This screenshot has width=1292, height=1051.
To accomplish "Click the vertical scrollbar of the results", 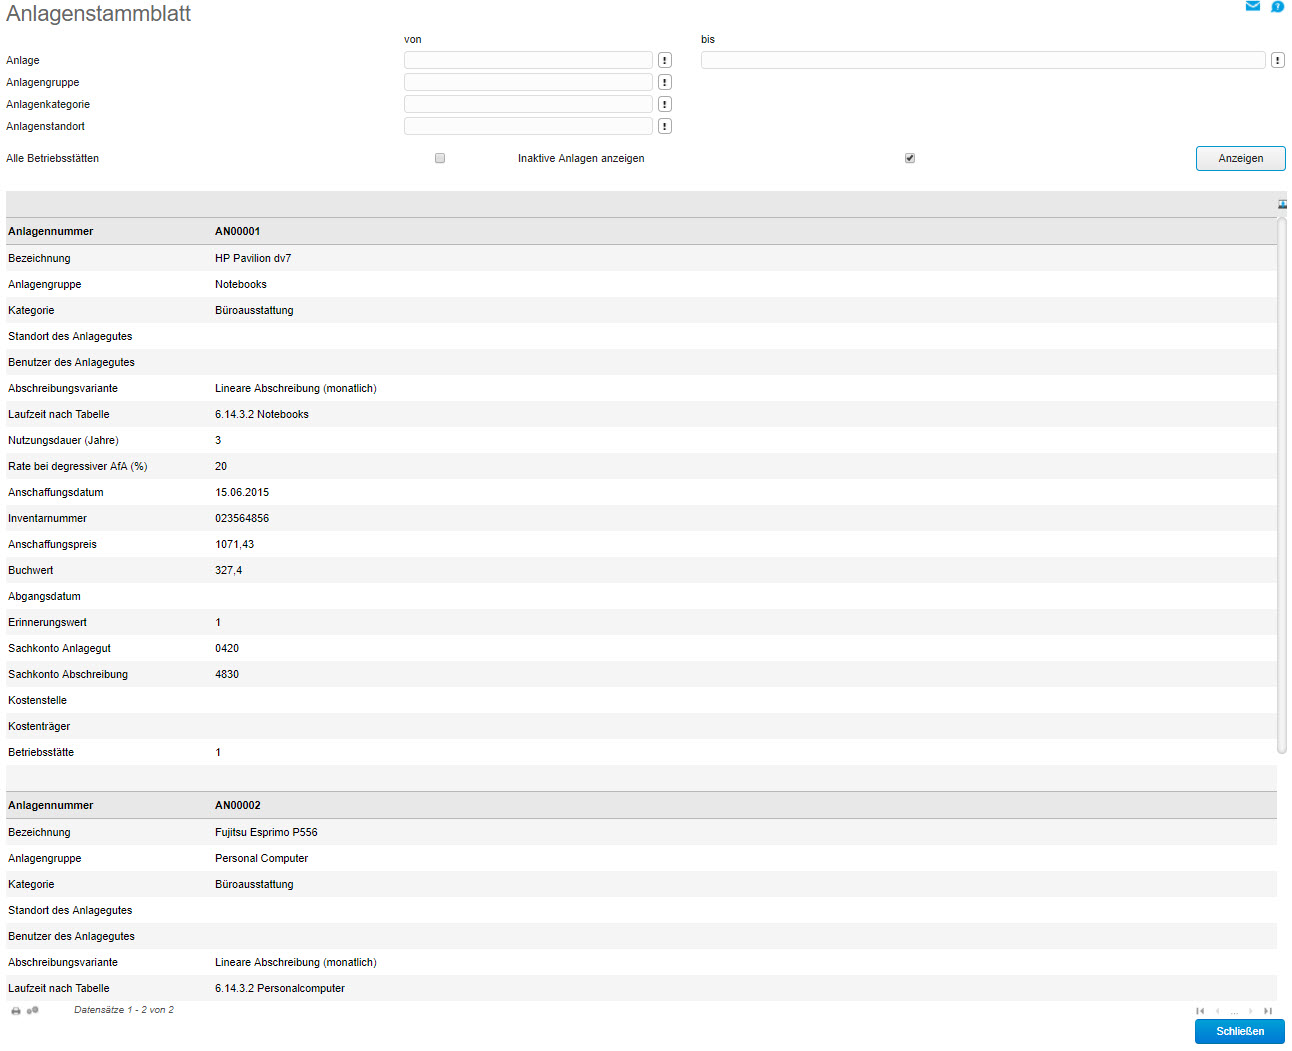I will point(1282,485).
